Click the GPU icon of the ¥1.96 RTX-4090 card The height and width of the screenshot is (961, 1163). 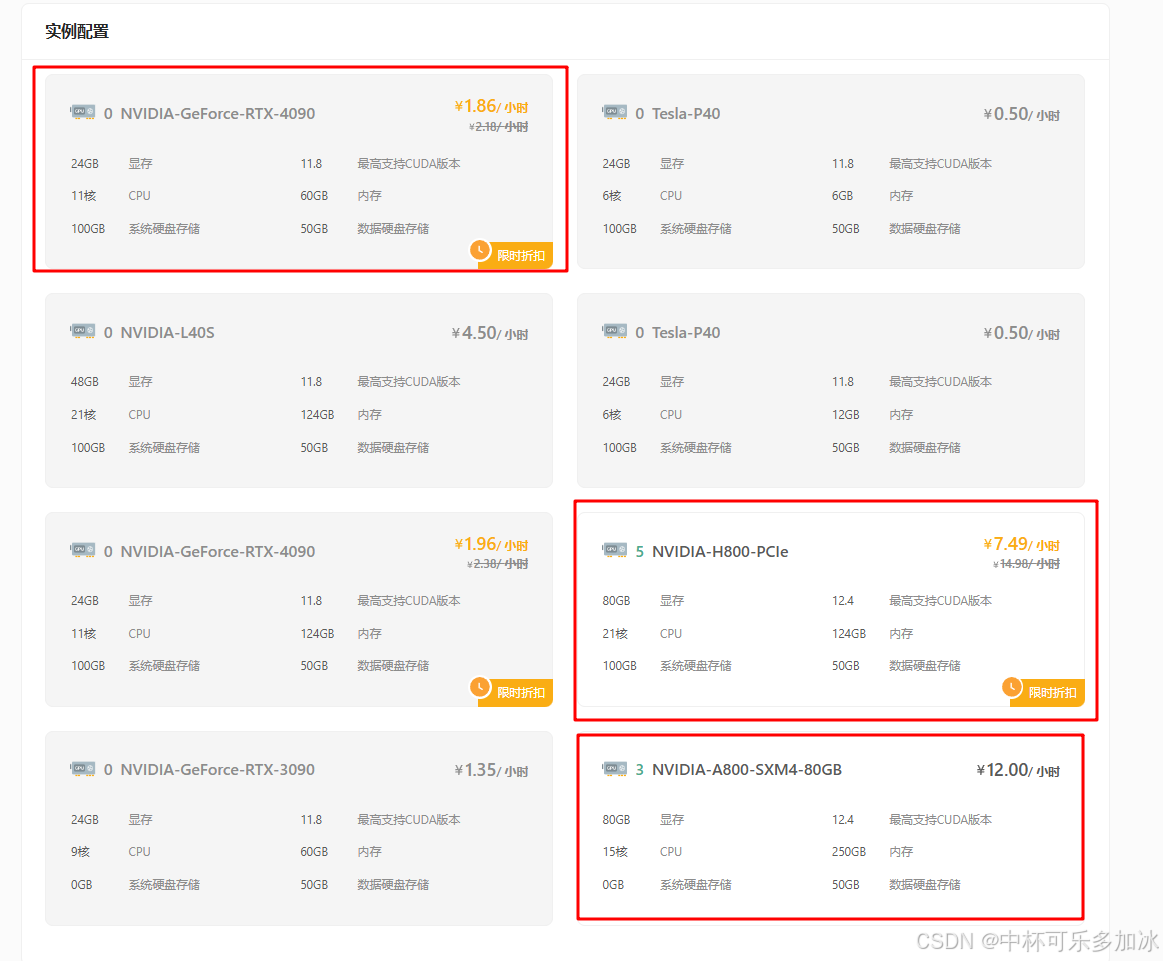pyautogui.click(x=83, y=551)
